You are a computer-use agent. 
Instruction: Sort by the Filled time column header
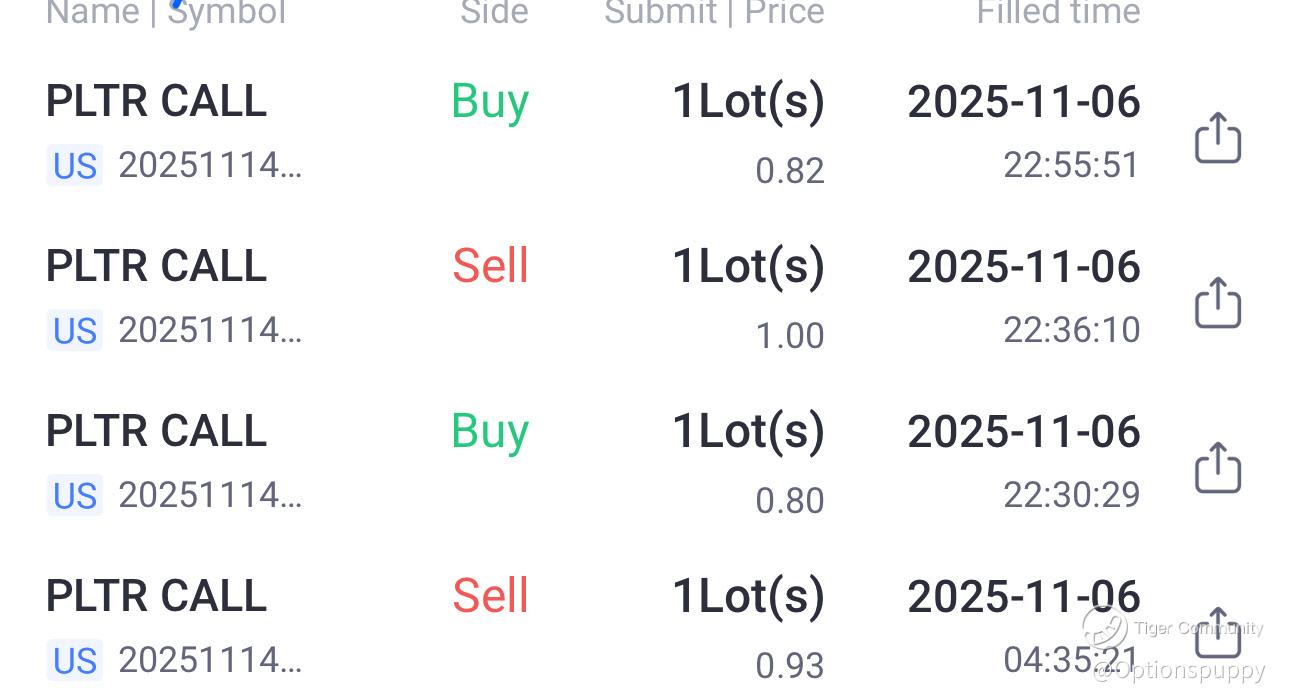click(1058, 13)
